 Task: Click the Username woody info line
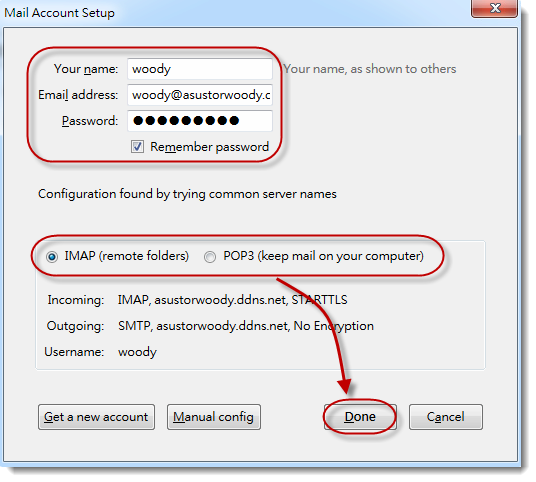click(100, 352)
